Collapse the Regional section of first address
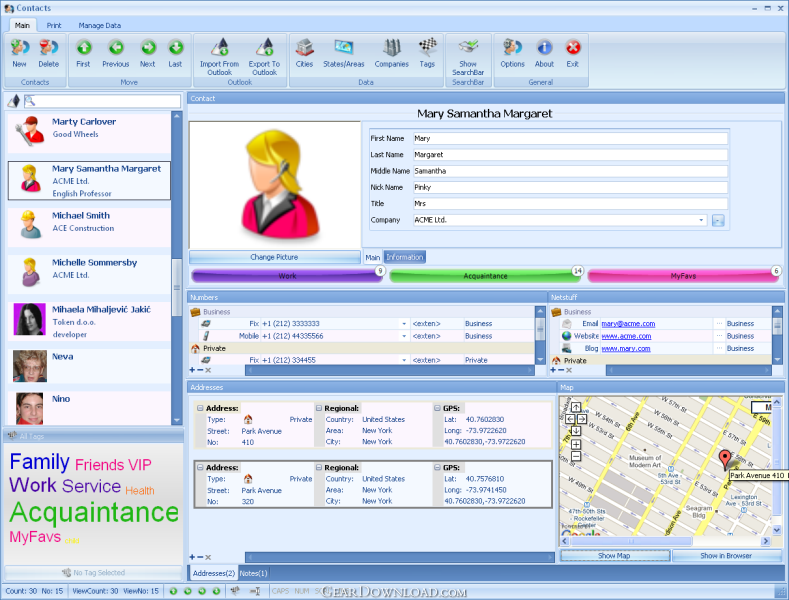789x600 pixels. (x=319, y=408)
